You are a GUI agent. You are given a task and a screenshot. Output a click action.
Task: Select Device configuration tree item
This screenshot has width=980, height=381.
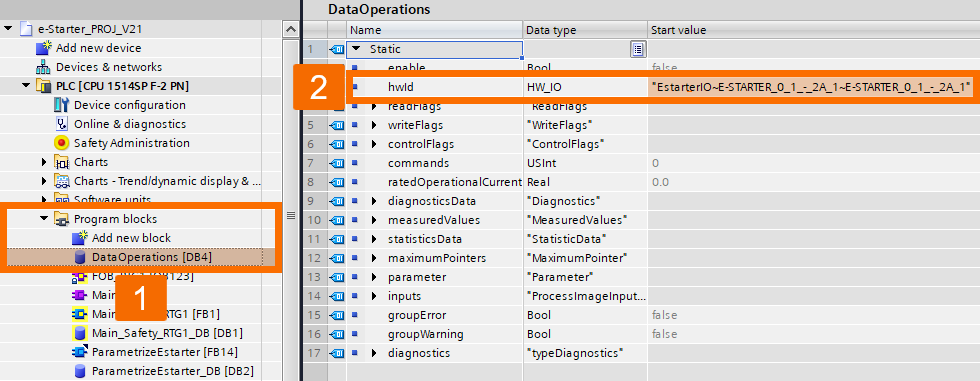click(x=130, y=105)
